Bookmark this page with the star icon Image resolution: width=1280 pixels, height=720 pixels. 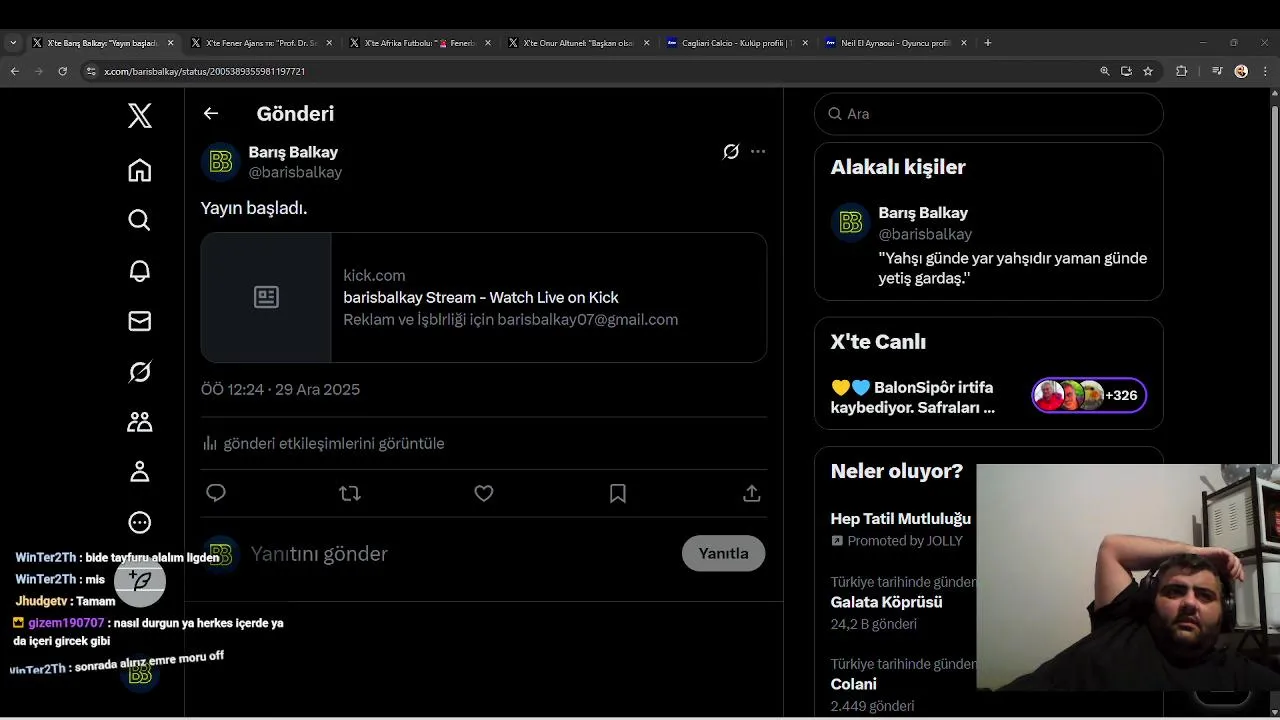click(x=1148, y=71)
